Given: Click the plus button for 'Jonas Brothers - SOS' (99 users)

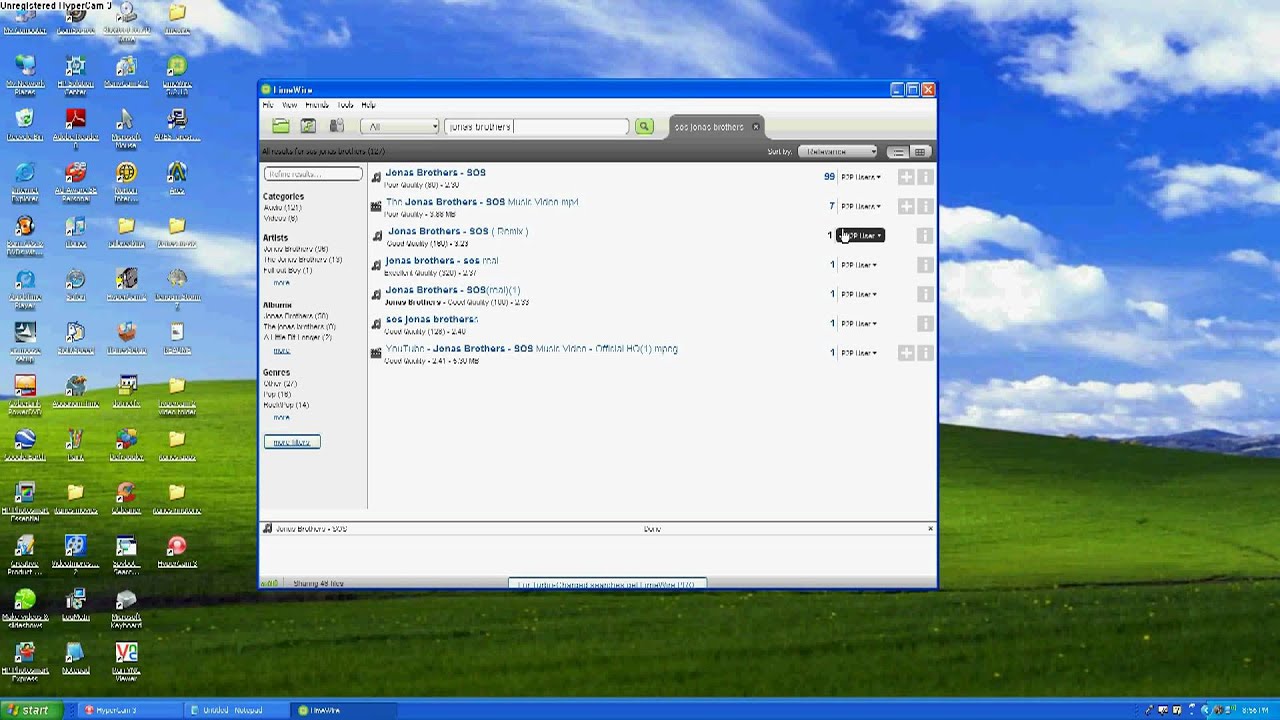Looking at the screenshot, I should pyautogui.click(x=906, y=177).
